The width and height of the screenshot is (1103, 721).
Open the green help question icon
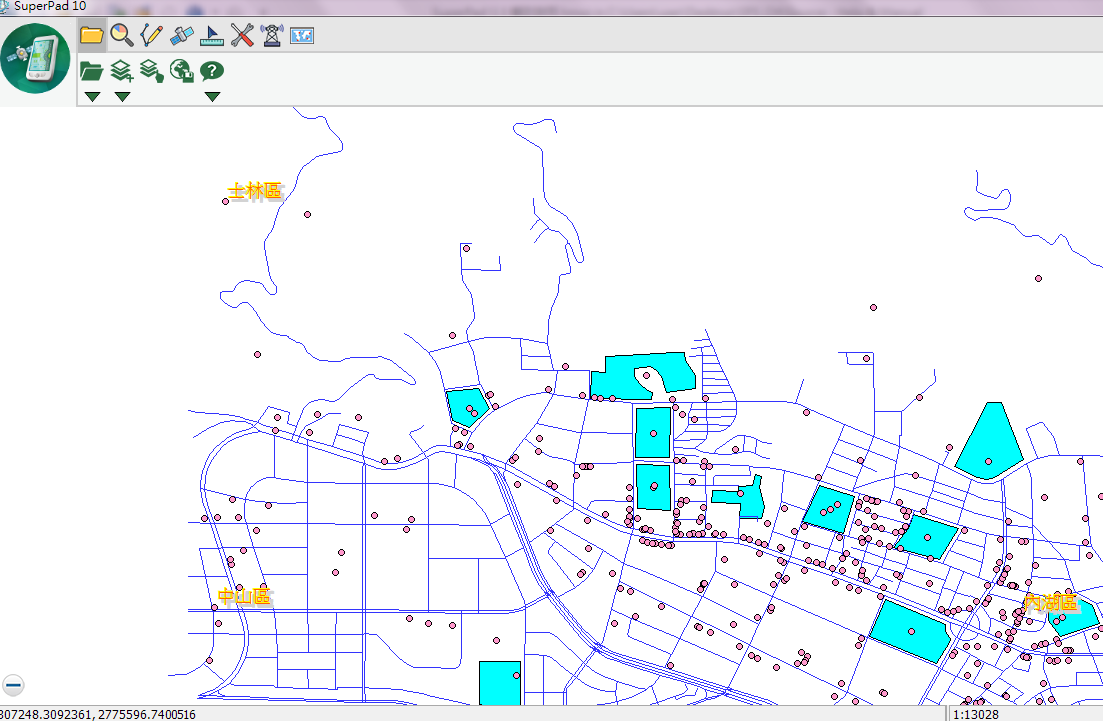coord(212,70)
